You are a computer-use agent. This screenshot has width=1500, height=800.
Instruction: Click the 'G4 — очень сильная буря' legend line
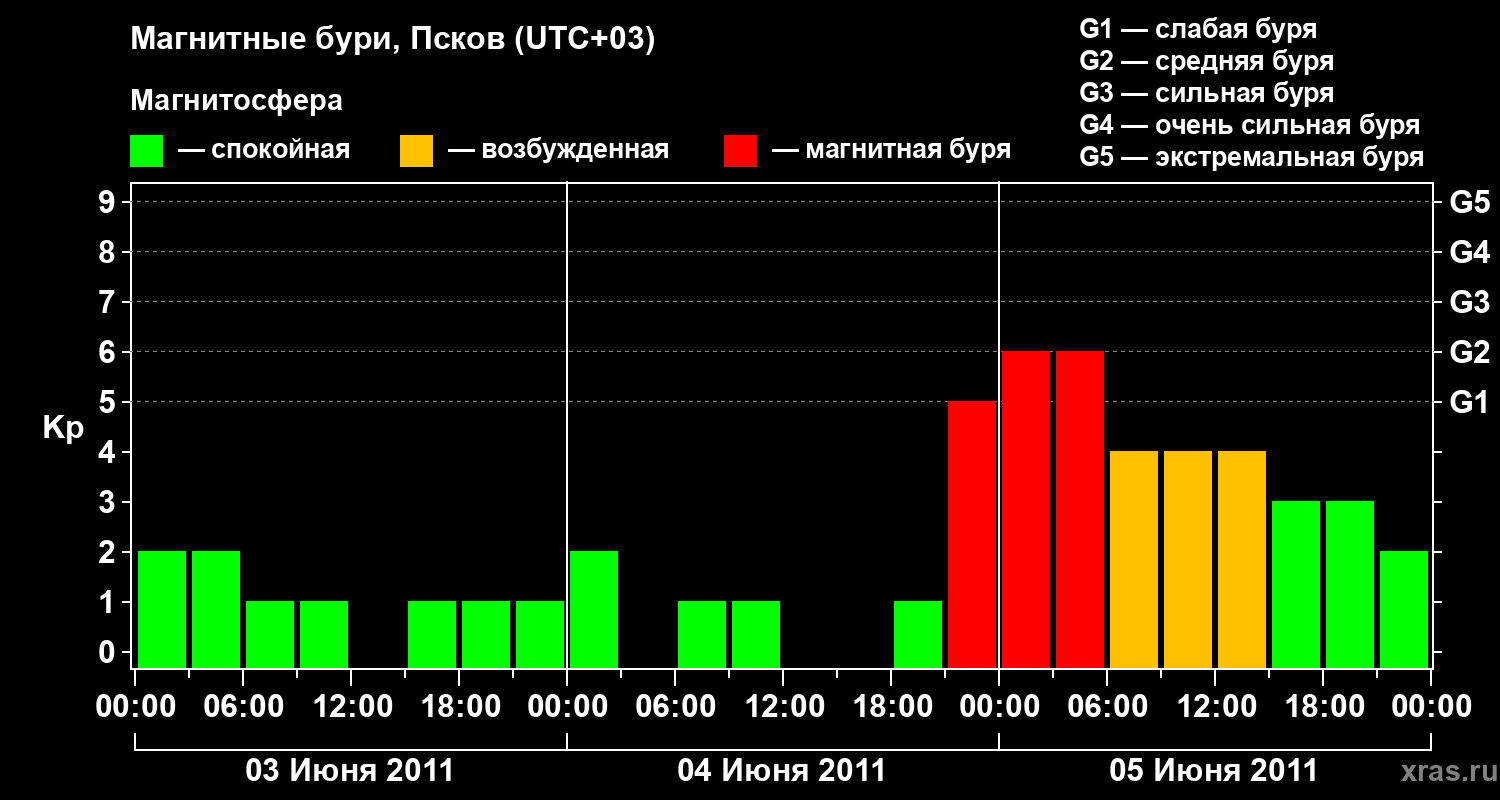pos(1250,125)
